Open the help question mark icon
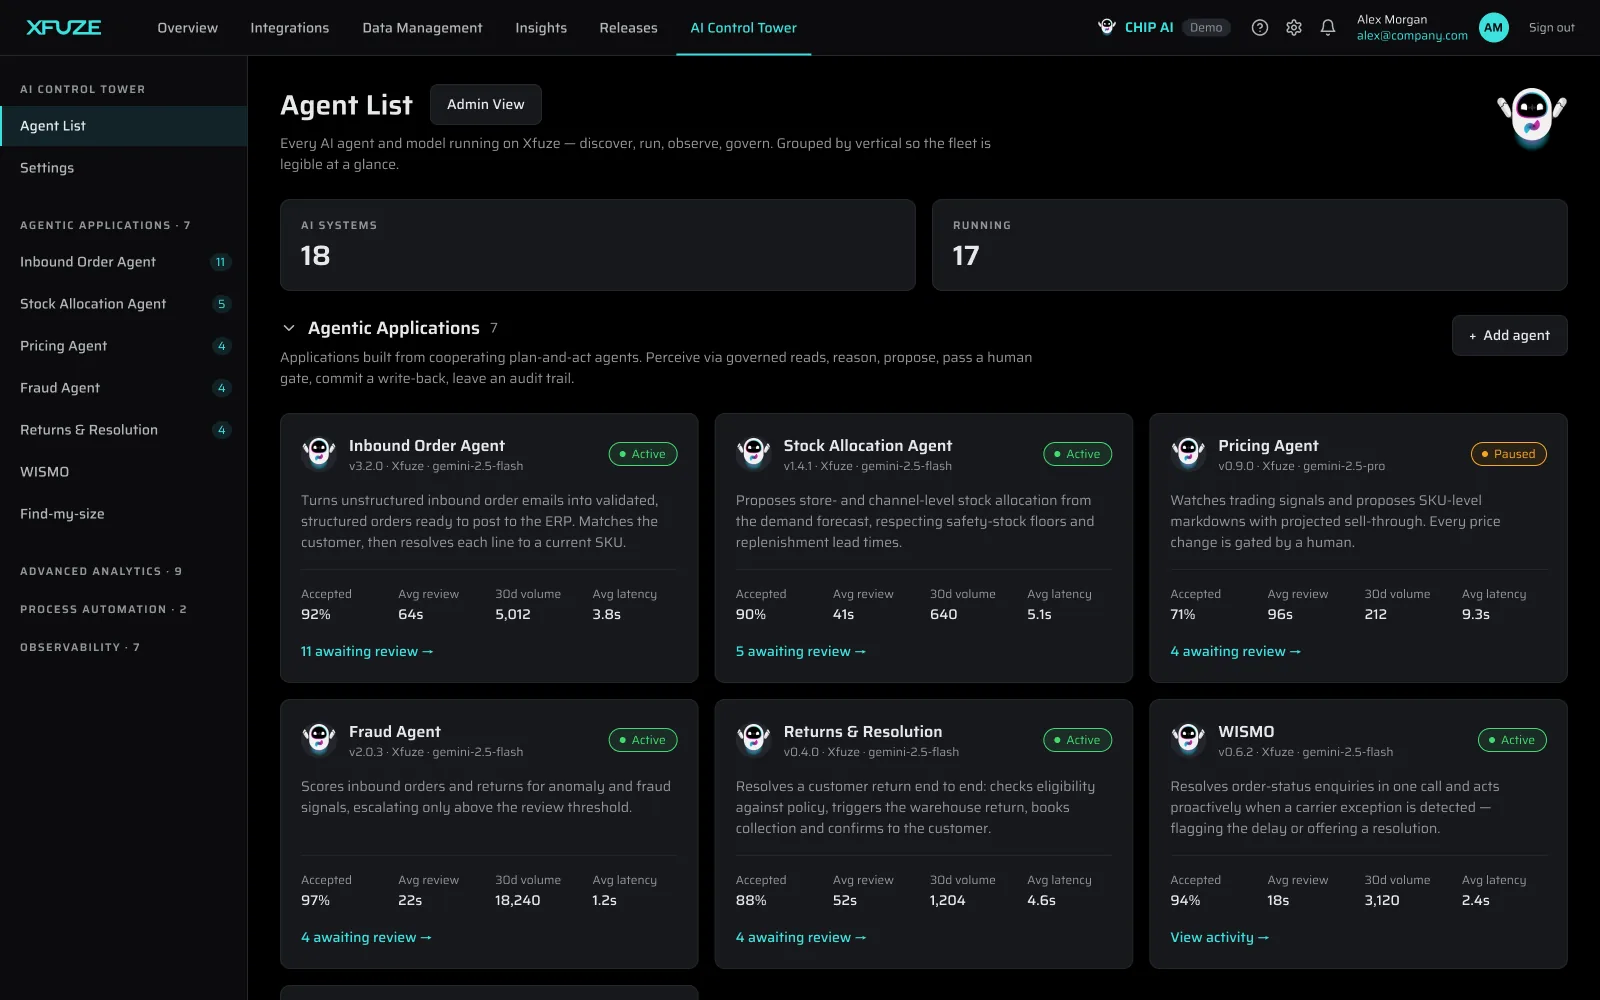1600x1000 pixels. pos(1260,28)
